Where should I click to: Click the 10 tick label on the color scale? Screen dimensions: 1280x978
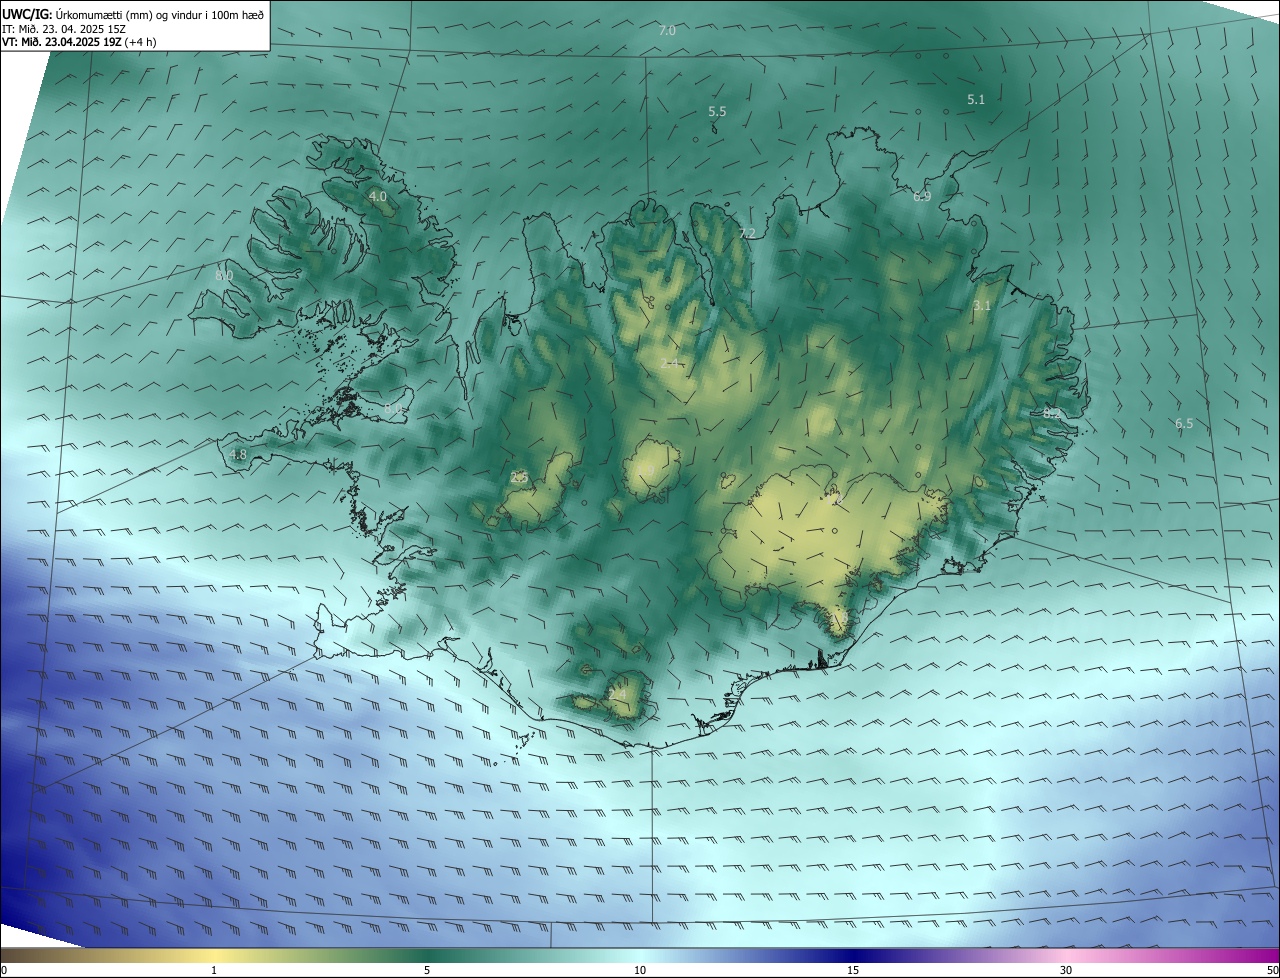(x=640, y=971)
